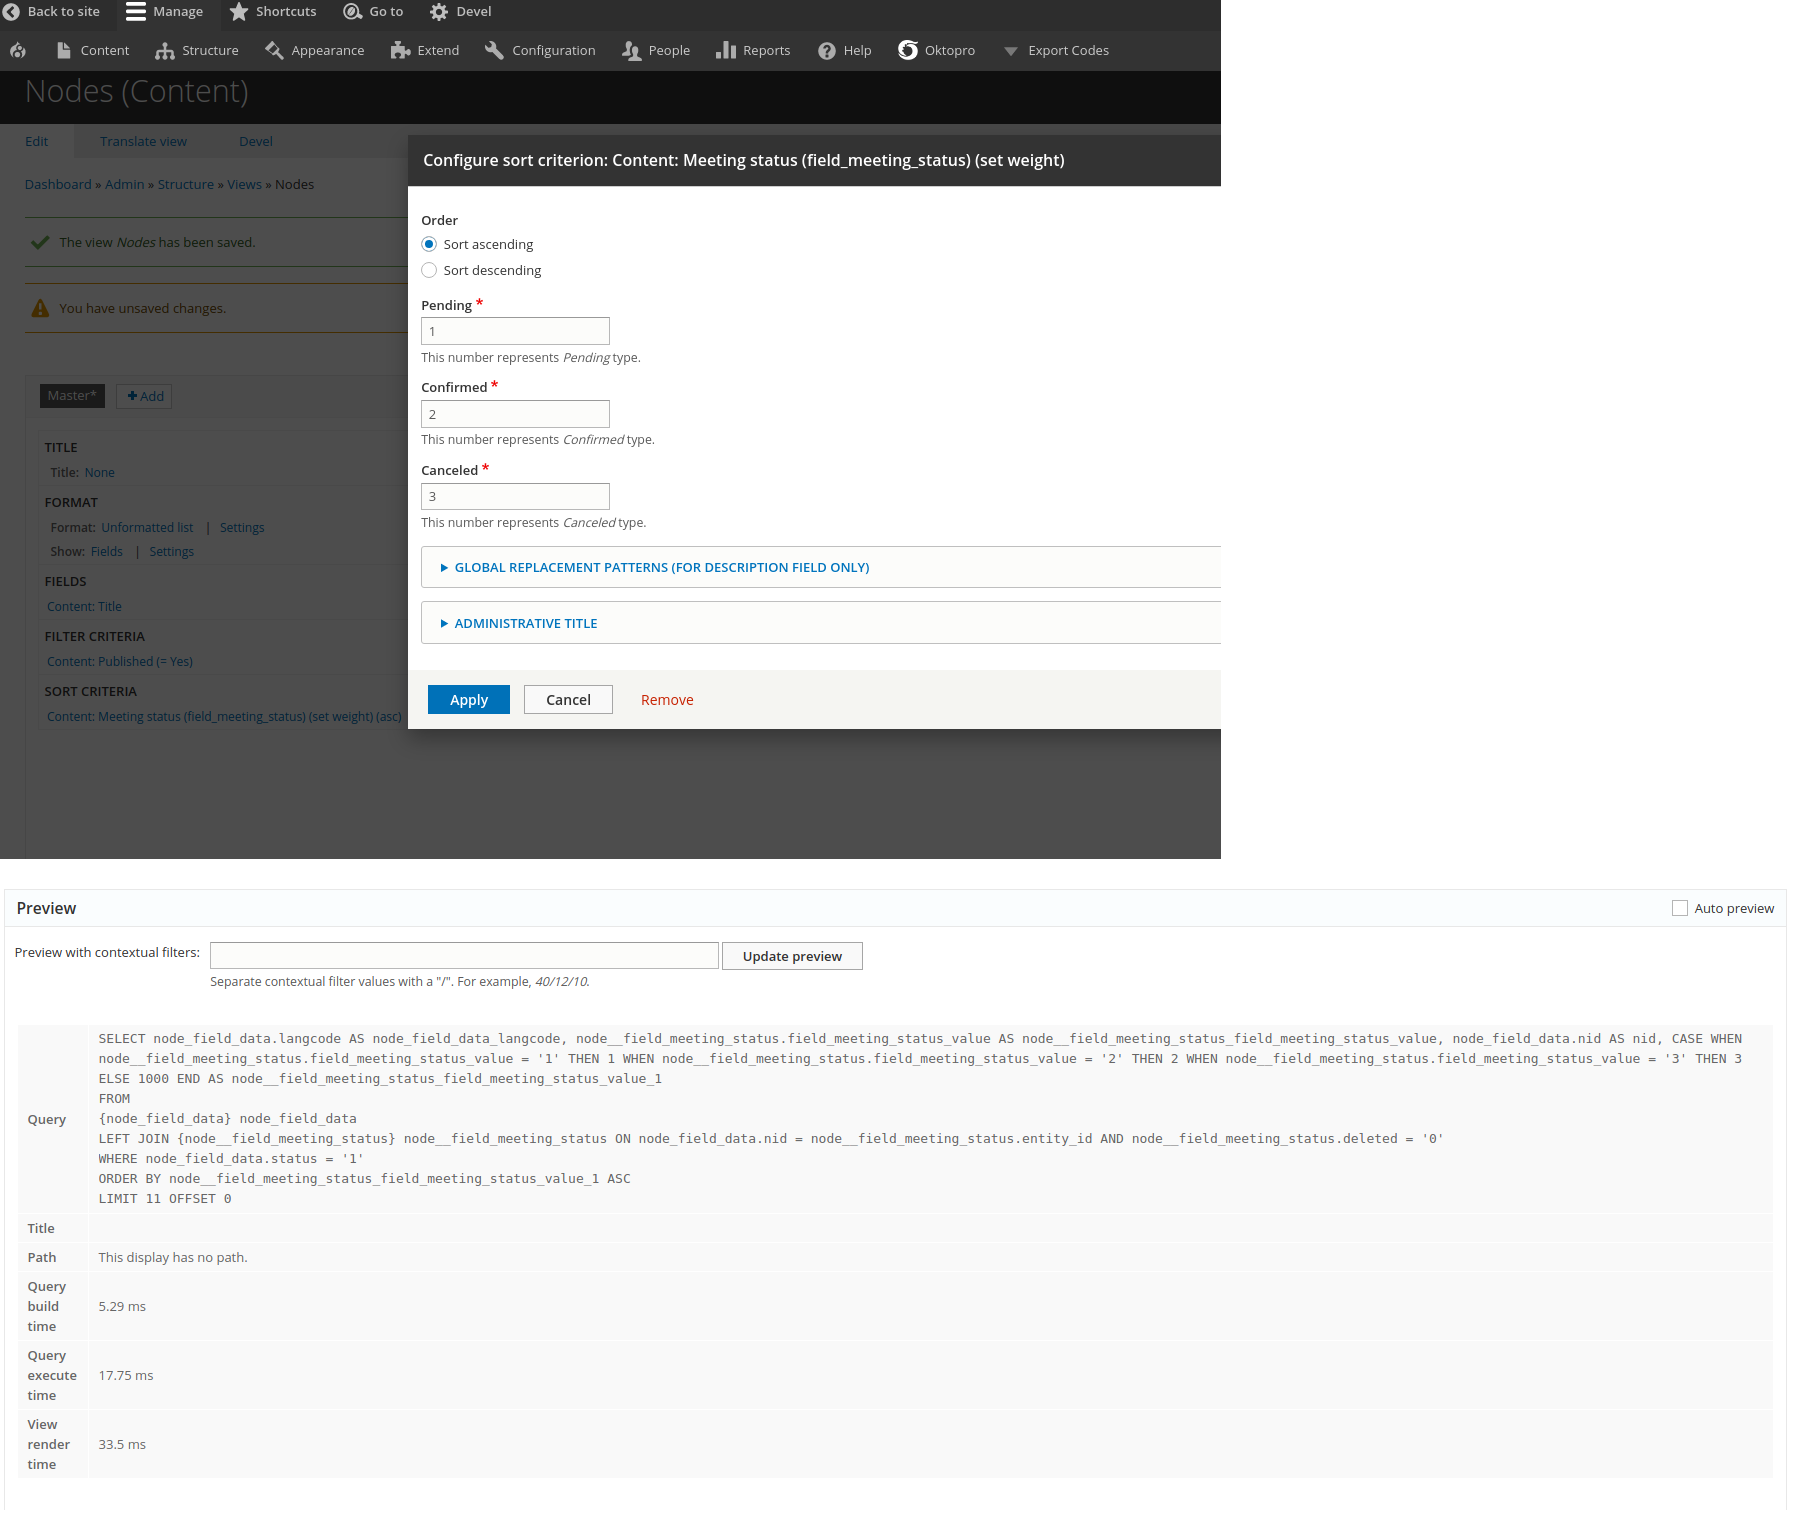Click the Structure menu icon
This screenshot has height=1514, width=1794.
[166, 50]
